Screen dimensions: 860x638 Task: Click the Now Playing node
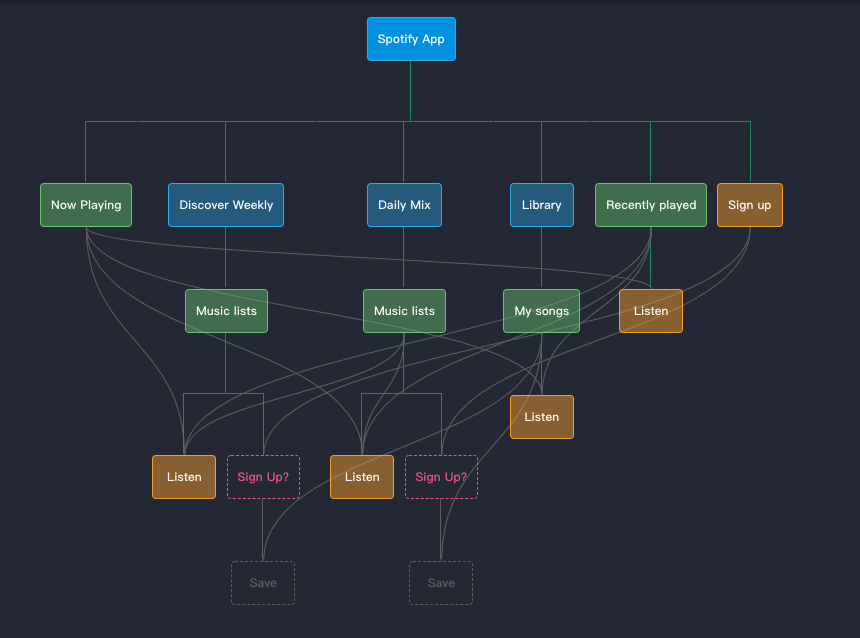point(85,204)
